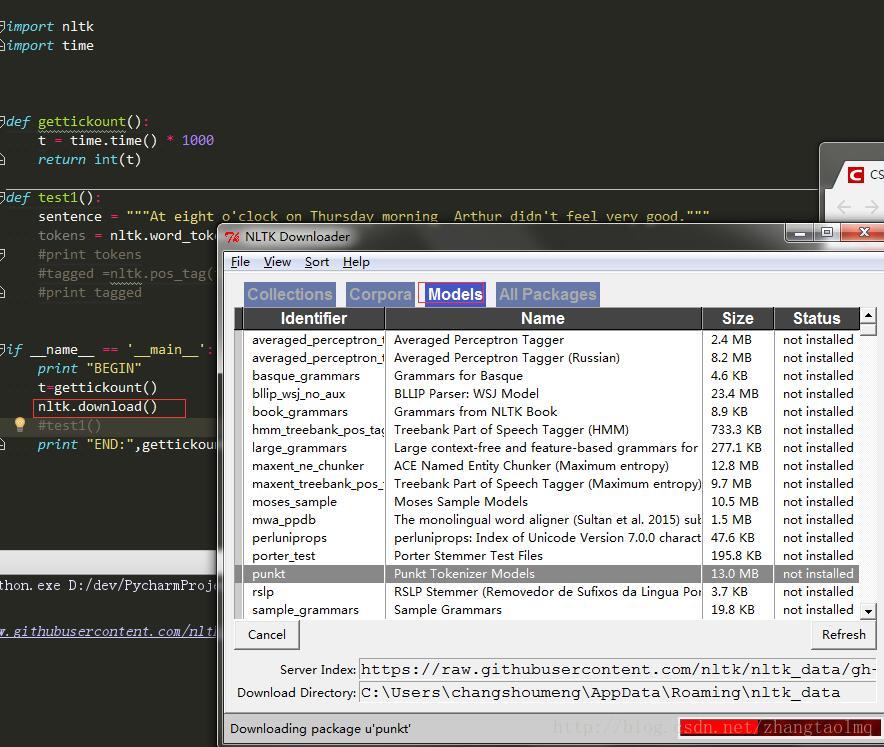
Task: Click the browser back arrow
Action: pos(843,207)
